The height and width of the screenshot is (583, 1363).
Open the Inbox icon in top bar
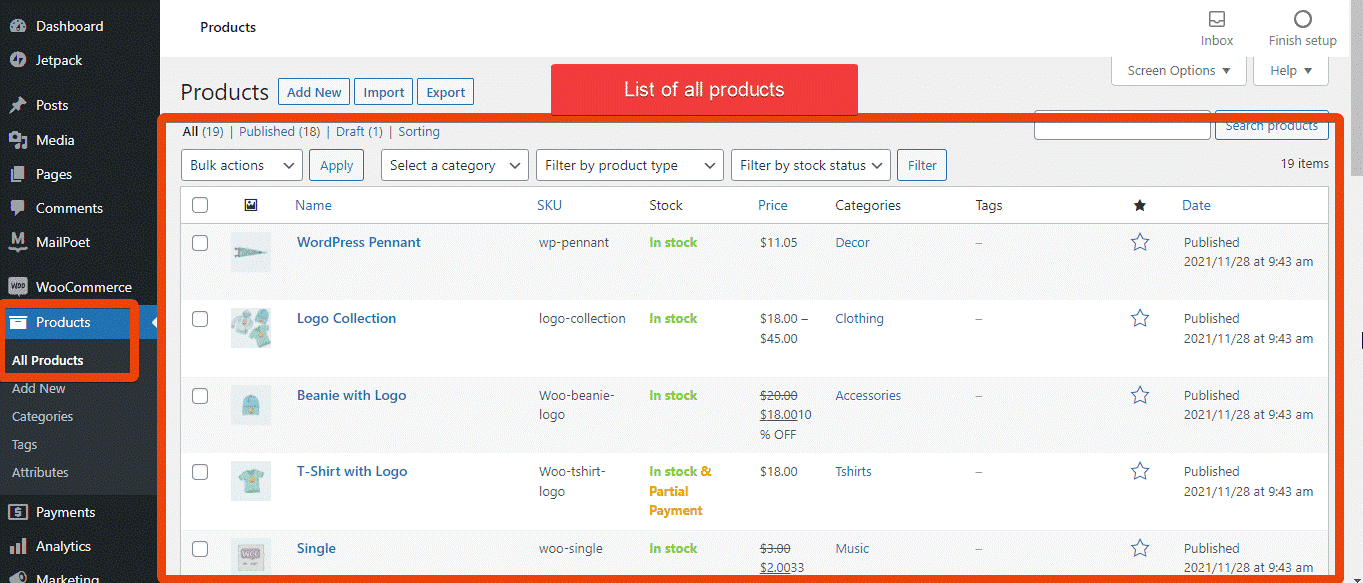click(1217, 20)
